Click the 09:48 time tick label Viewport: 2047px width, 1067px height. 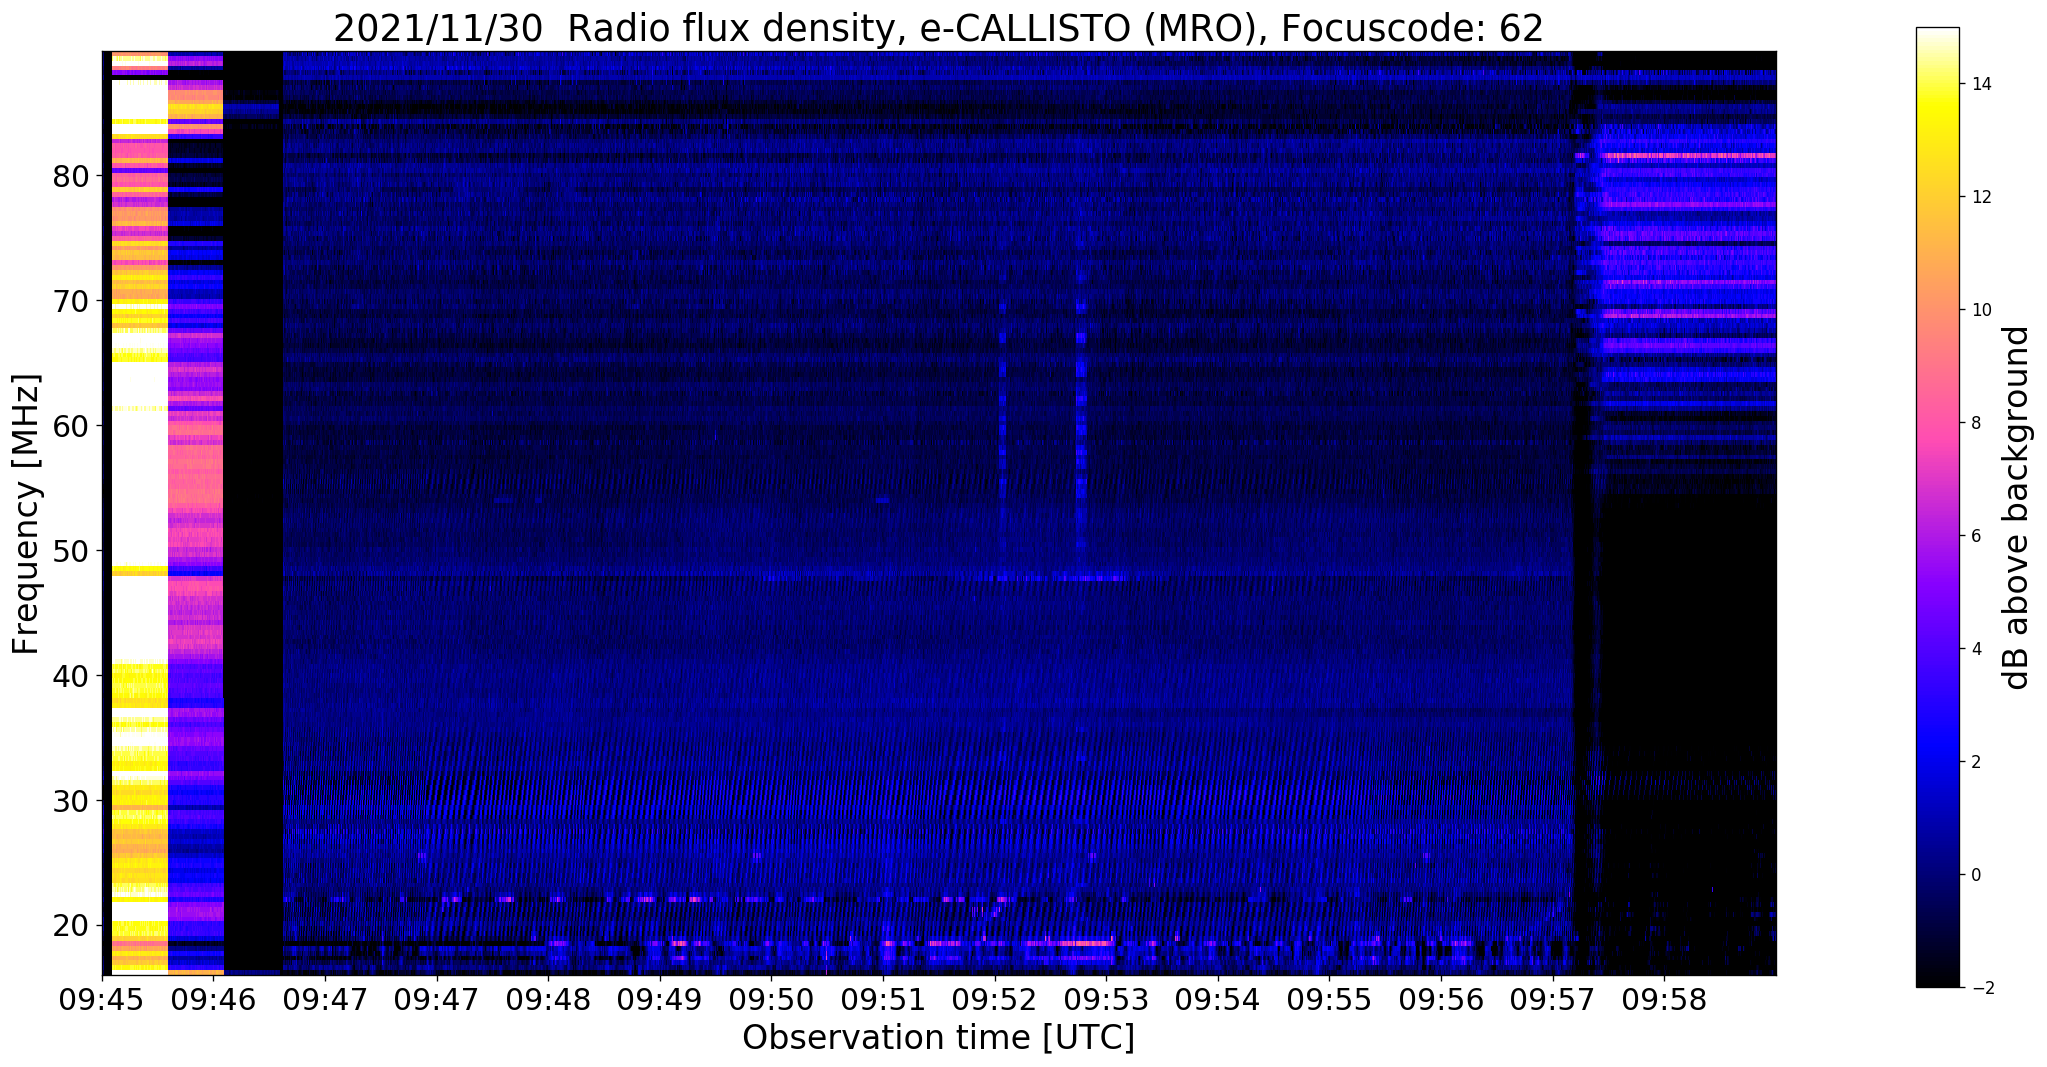pos(548,1000)
